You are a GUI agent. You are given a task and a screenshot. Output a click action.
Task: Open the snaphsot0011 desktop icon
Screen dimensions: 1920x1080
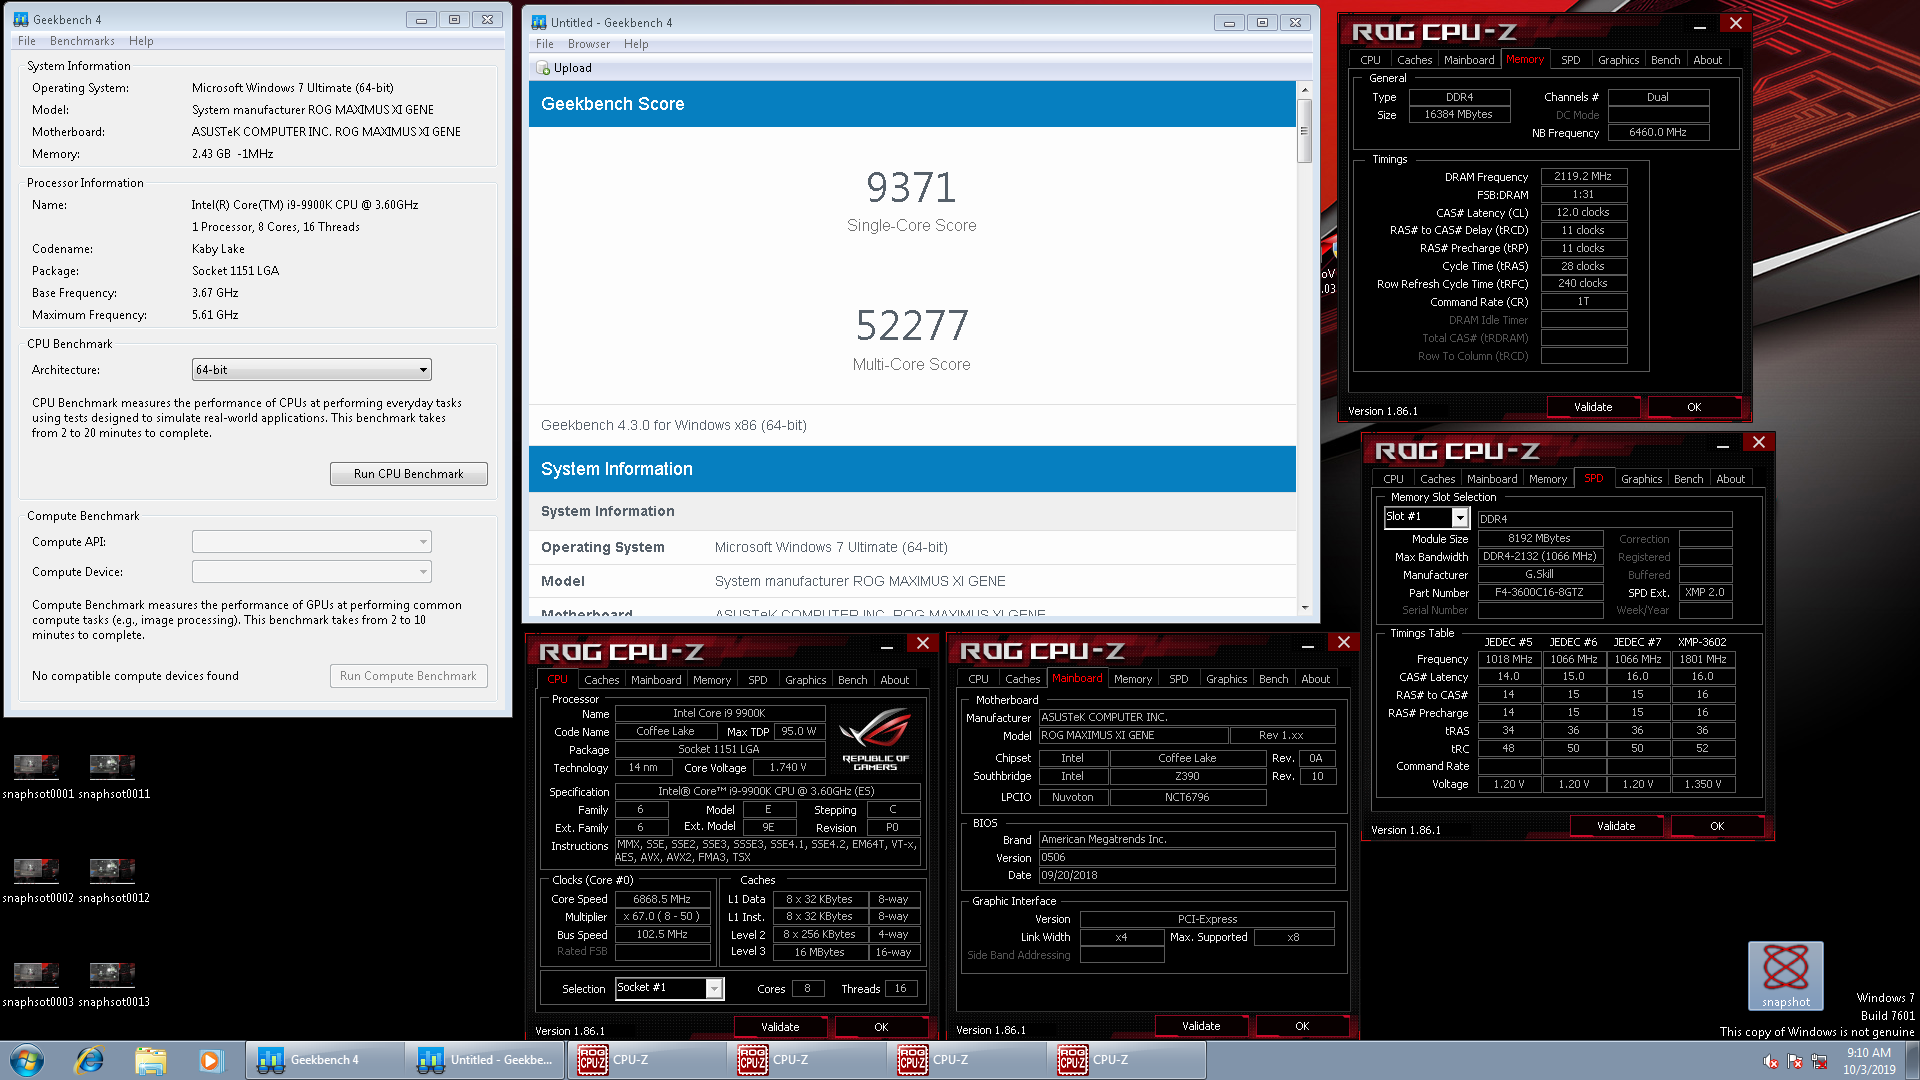[113, 776]
